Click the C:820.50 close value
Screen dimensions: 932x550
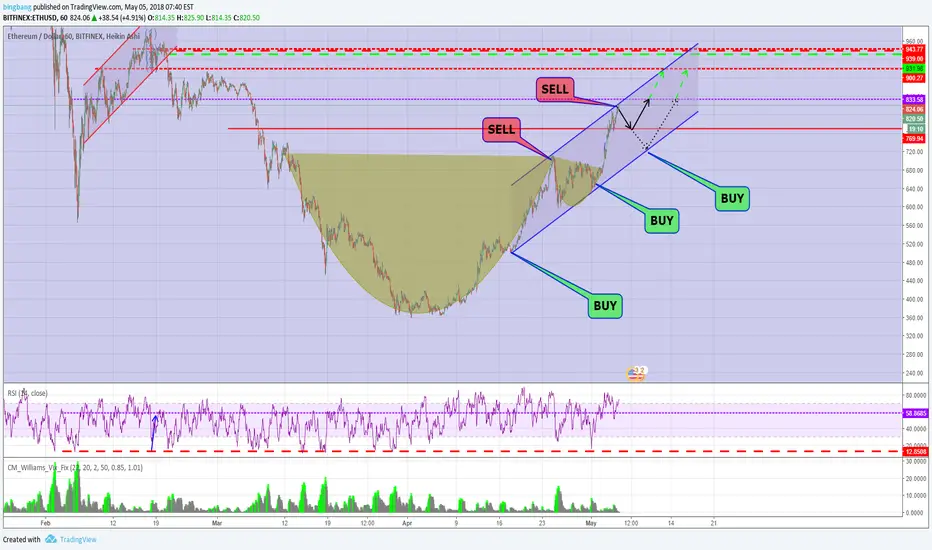247,18
